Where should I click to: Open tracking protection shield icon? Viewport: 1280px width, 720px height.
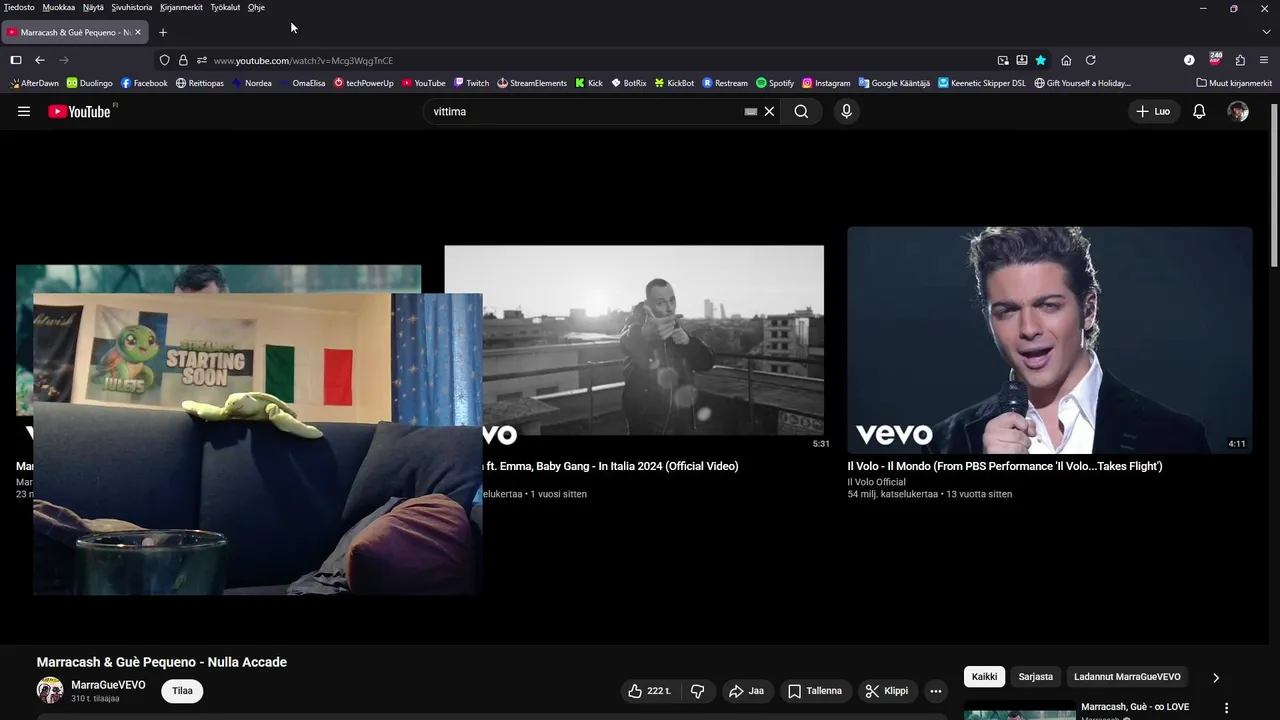[165, 60]
